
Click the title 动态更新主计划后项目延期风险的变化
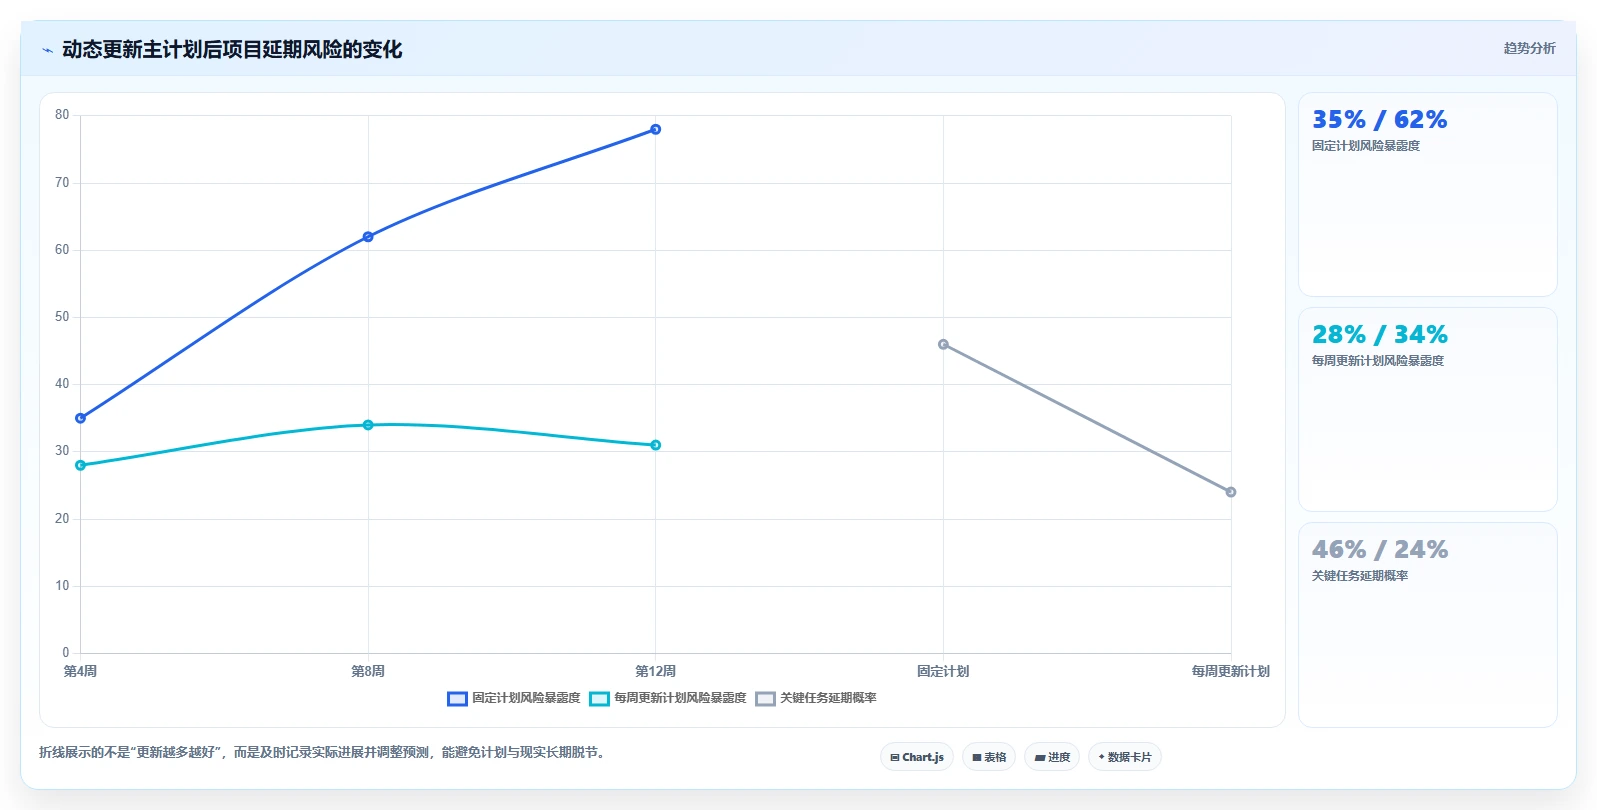tap(232, 50)
